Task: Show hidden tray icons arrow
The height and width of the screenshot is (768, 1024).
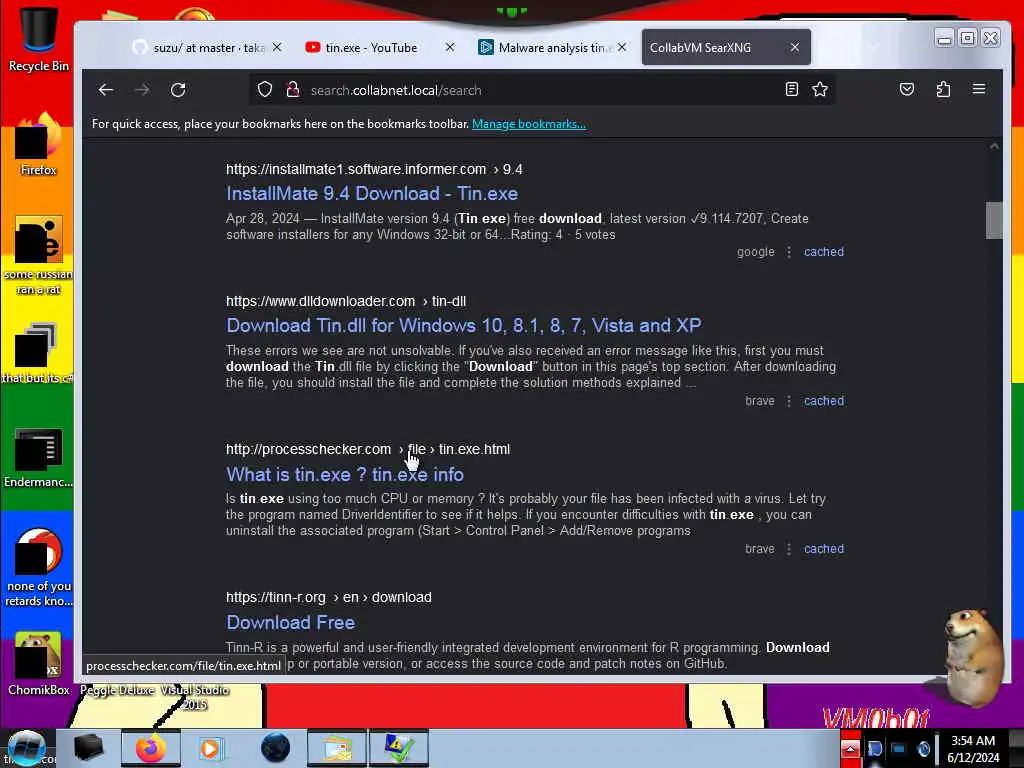Action: [x=850, y=749]
